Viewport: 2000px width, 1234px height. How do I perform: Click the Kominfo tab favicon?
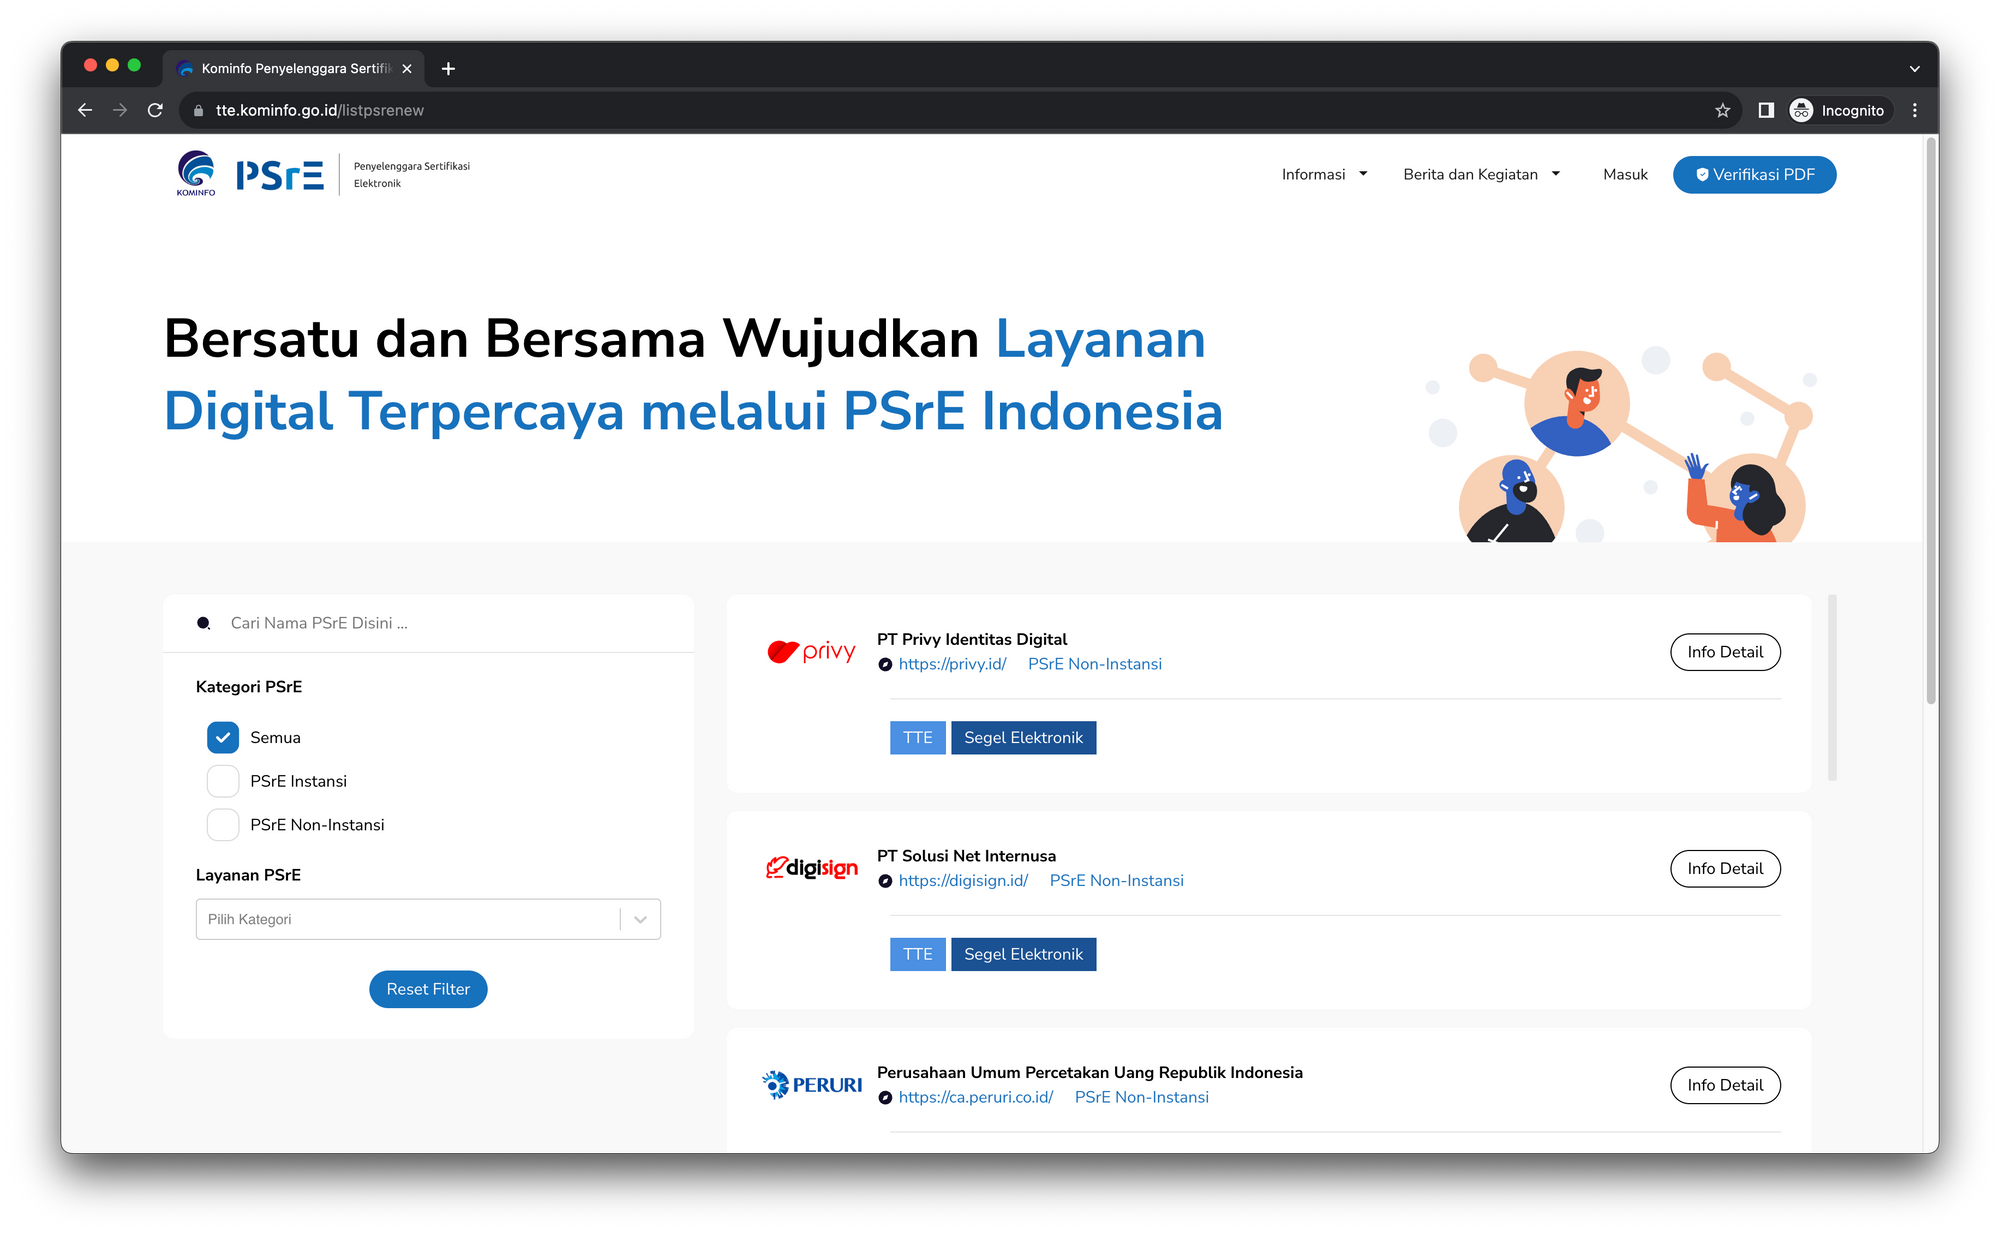pyautogui.click(x=185, y=68)
